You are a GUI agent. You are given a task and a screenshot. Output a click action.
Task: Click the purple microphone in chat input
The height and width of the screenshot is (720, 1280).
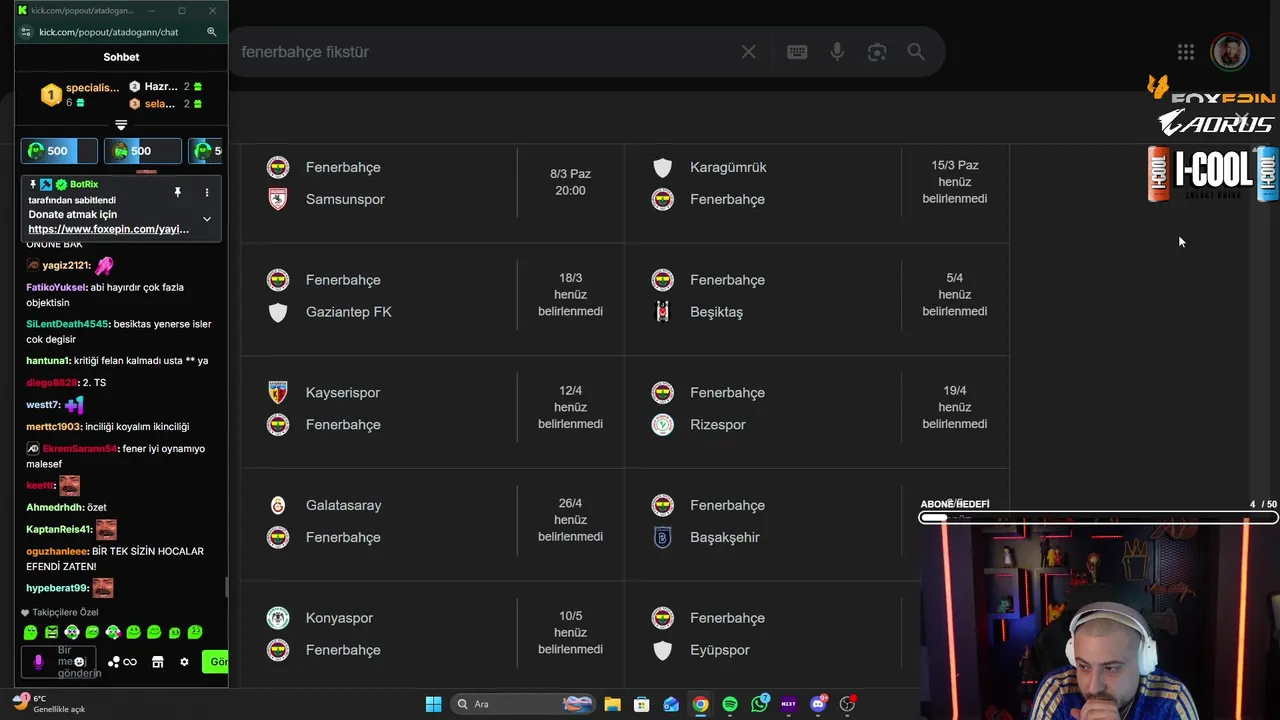(x=39, y=662)
